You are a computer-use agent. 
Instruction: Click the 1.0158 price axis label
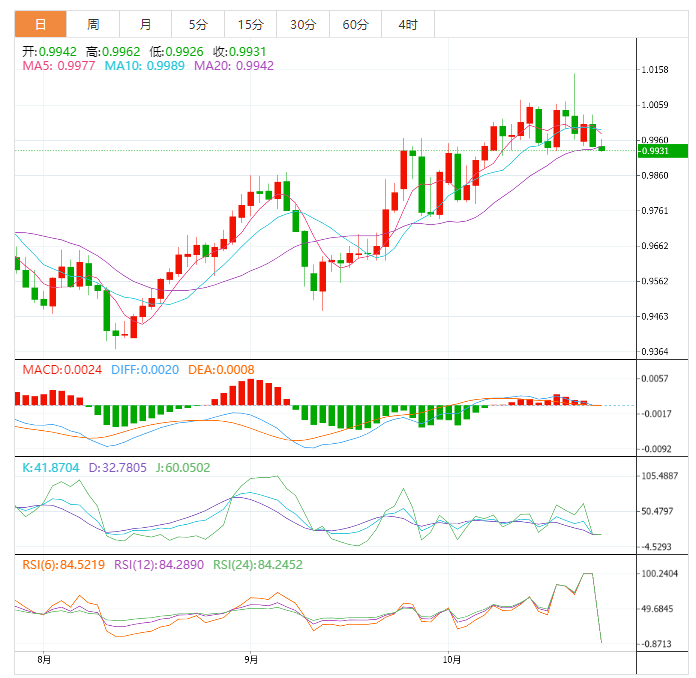click(x=655, y=70)
